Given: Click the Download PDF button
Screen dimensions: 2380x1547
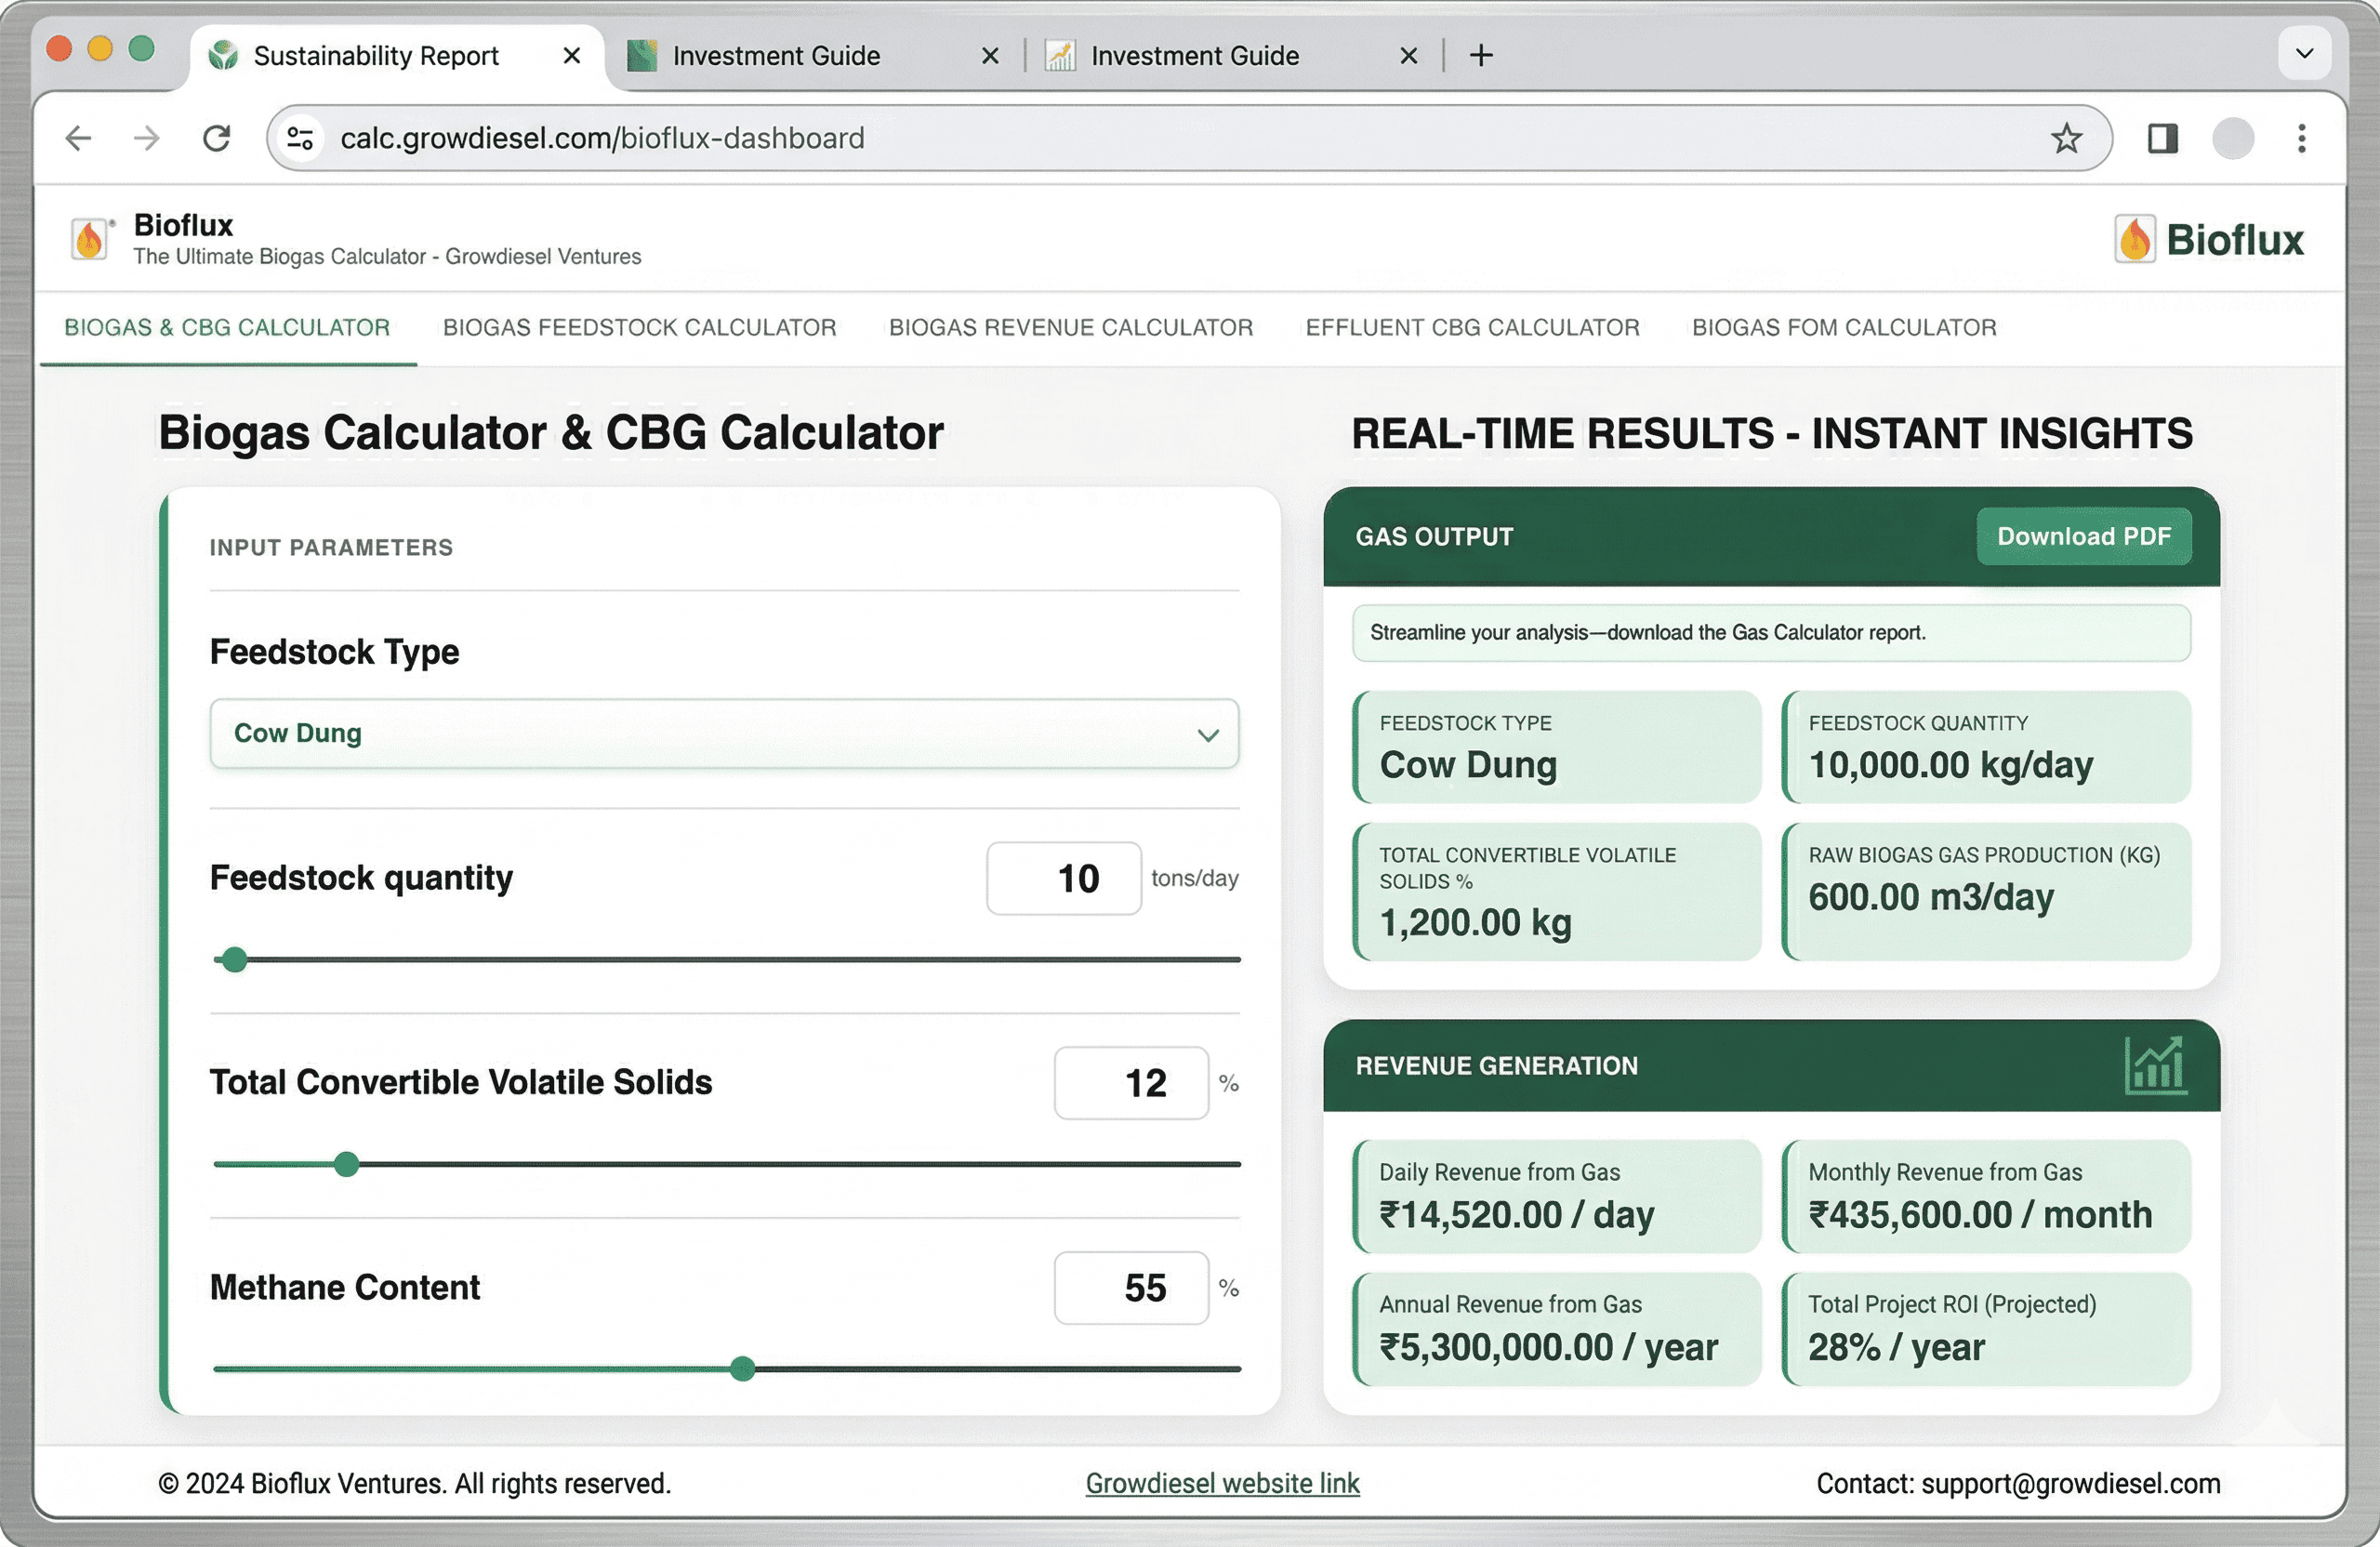Looking at the screenshot, I should coord(2083,537).
